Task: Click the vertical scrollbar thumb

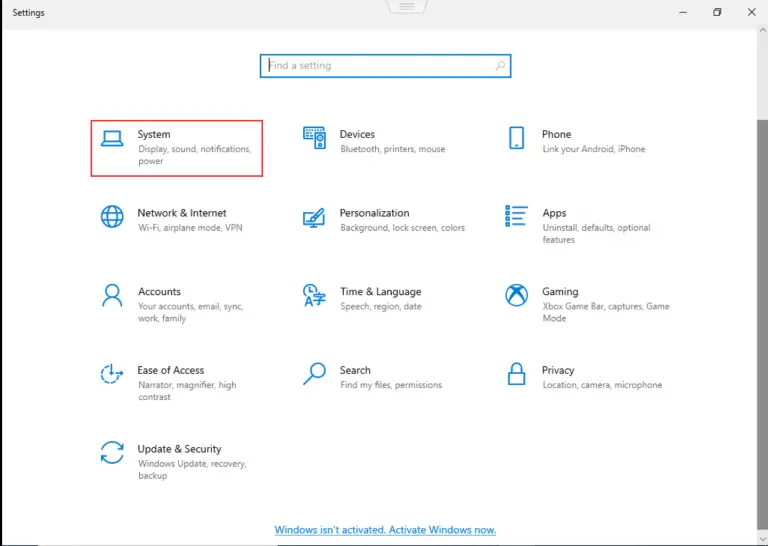Action: click(762, 327)
